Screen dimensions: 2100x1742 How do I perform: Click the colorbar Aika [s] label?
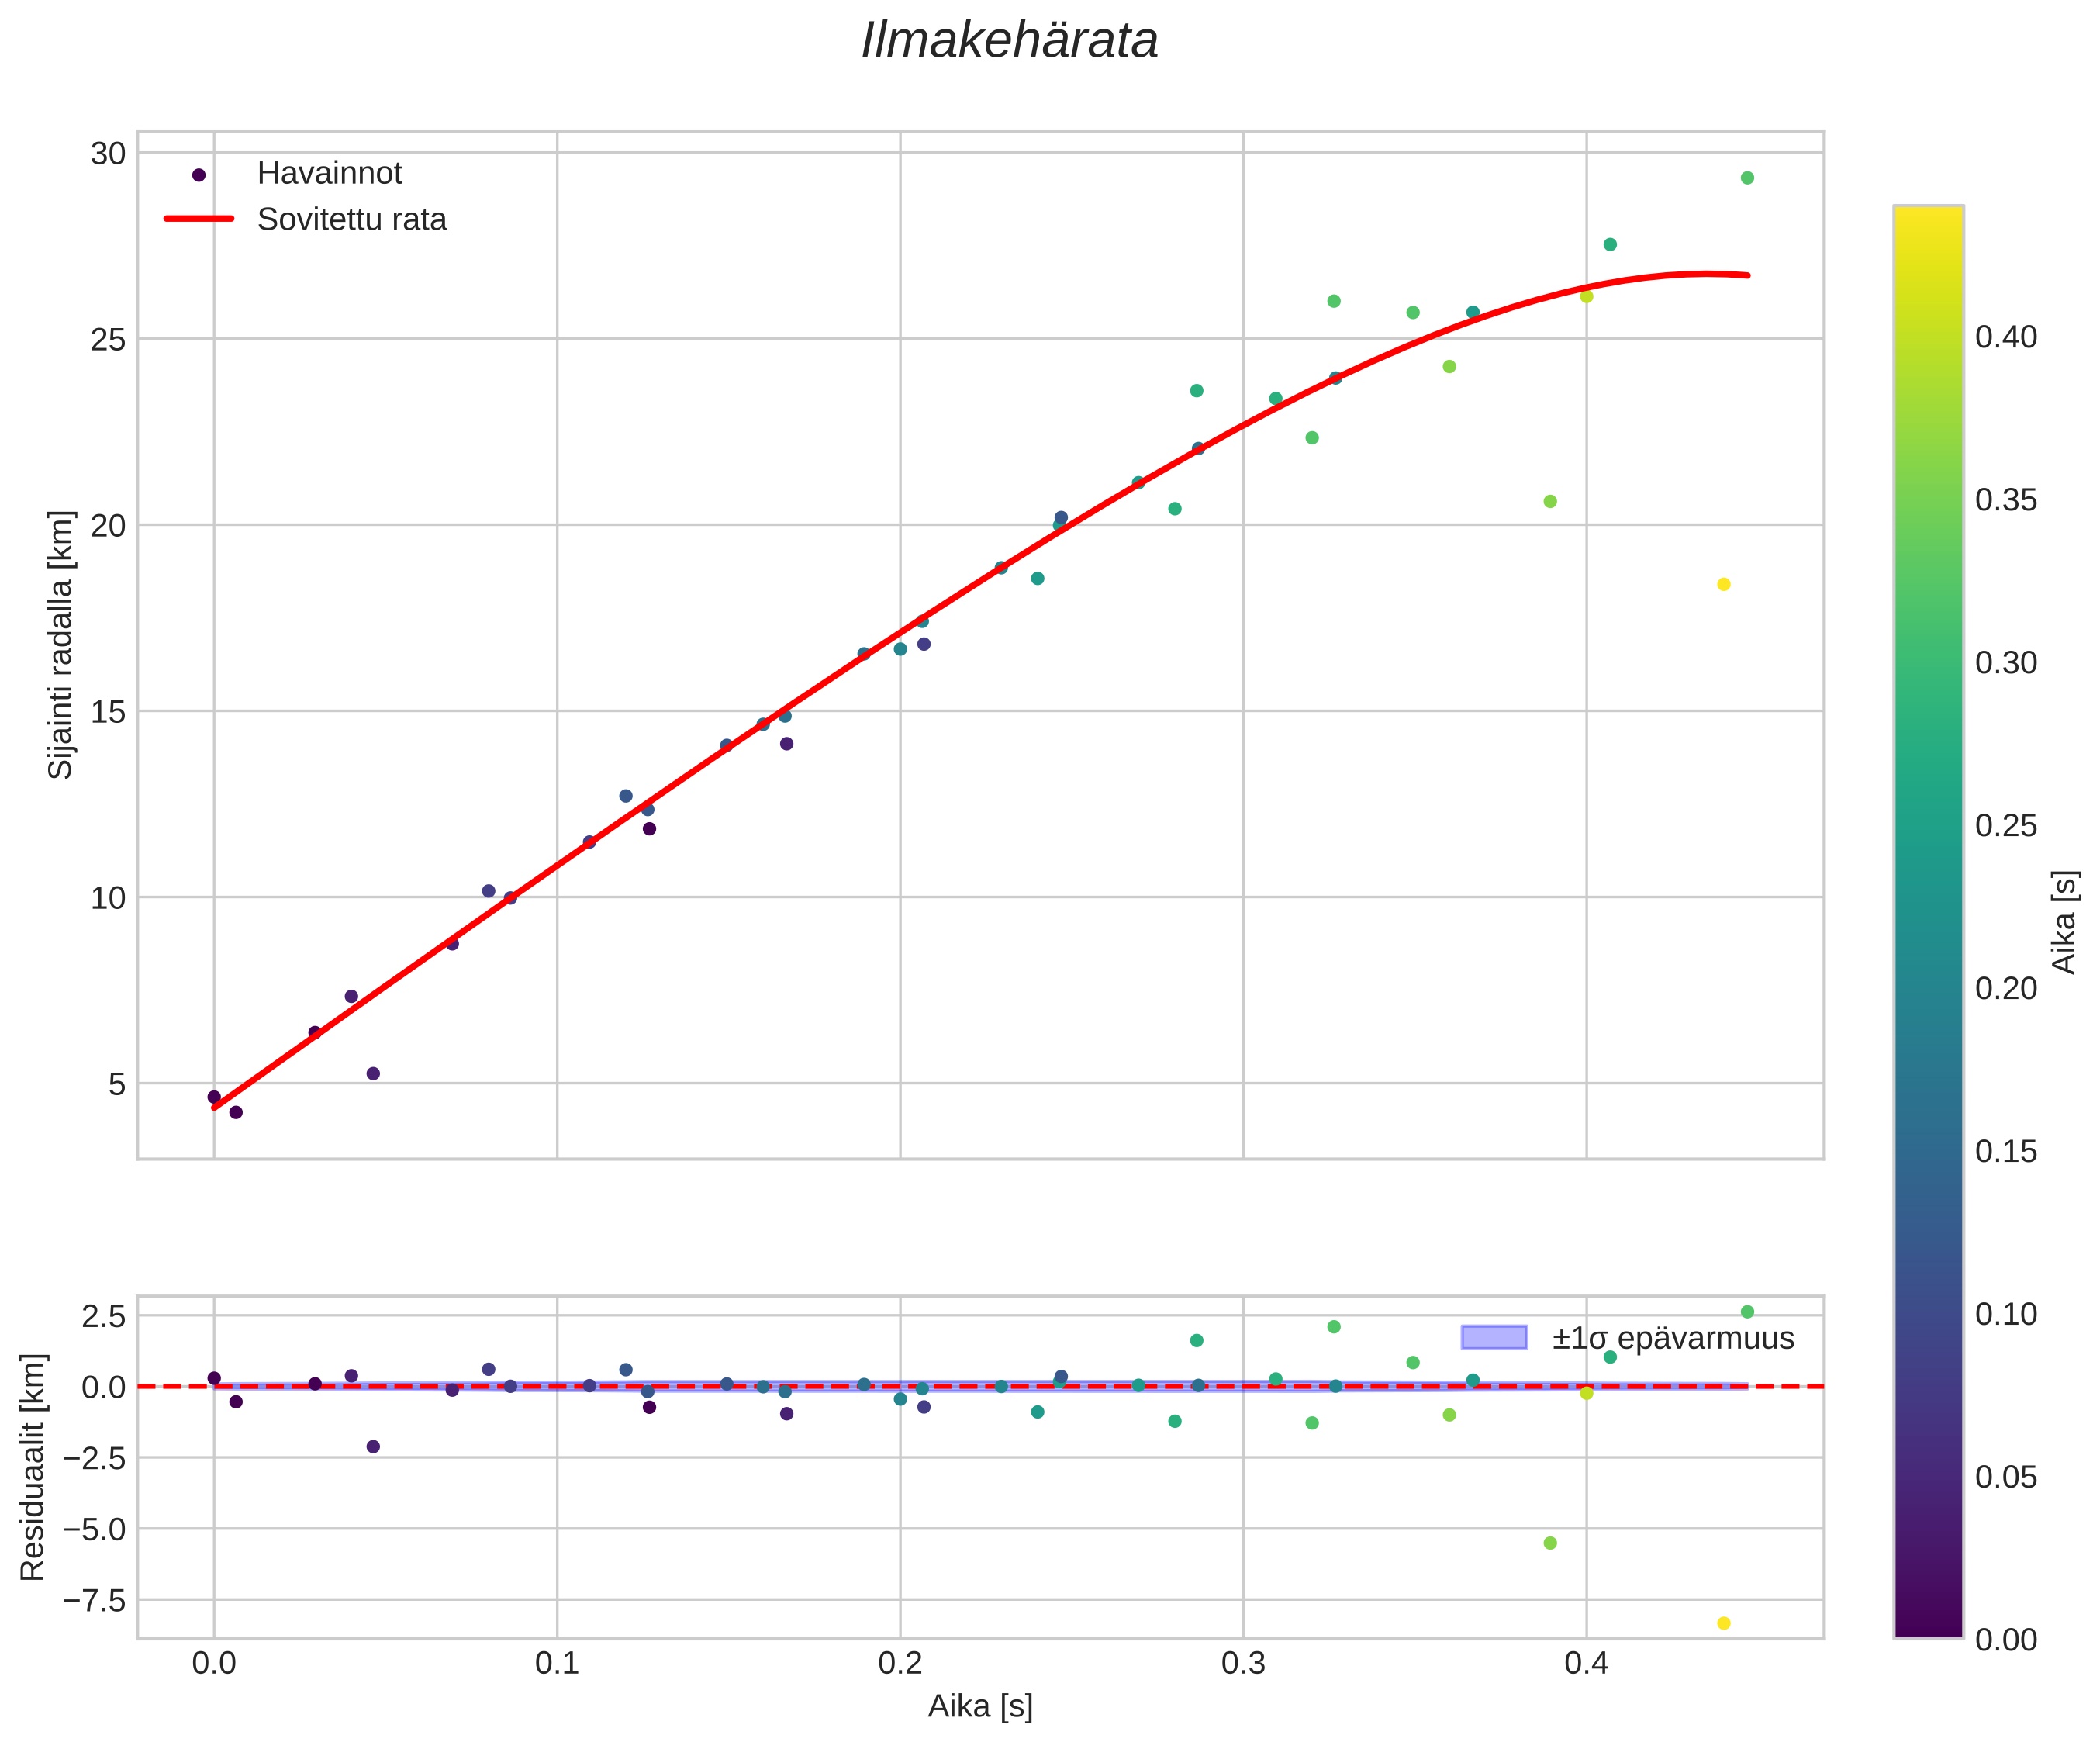pyautogui.click(x=2064, y=922)
